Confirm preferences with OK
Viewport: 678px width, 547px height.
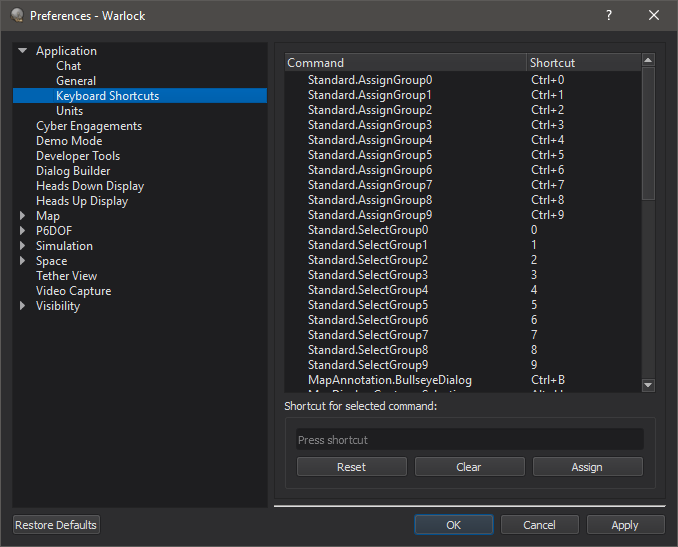(x=454, y=525)
